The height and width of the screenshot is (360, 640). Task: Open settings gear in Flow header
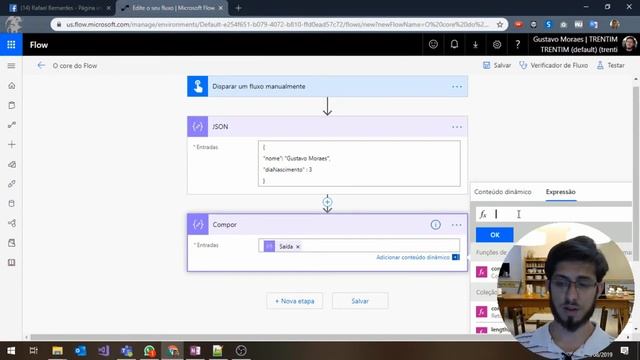point(497,44)
